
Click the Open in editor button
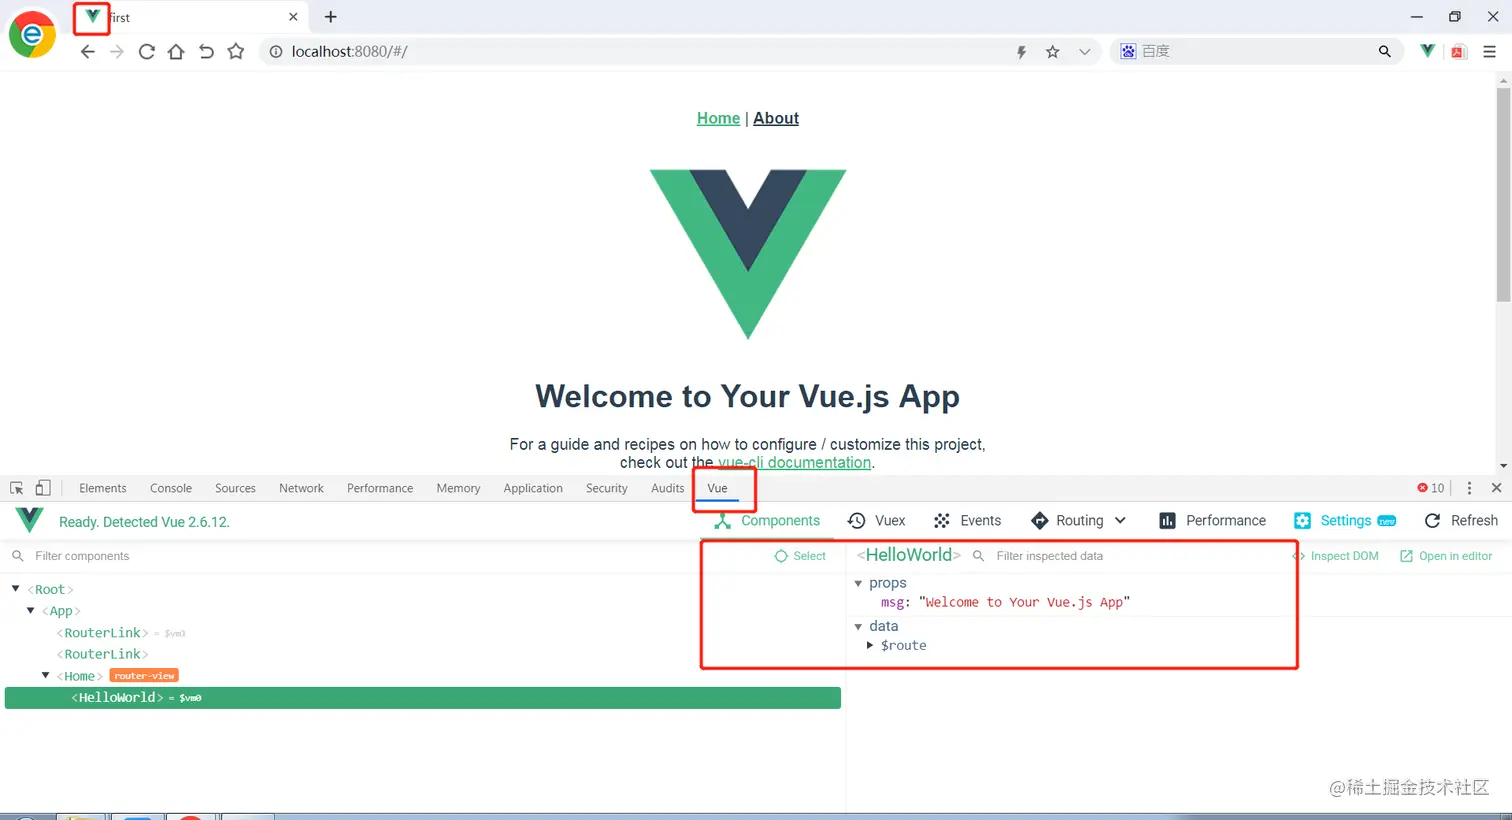[1446, 556]
